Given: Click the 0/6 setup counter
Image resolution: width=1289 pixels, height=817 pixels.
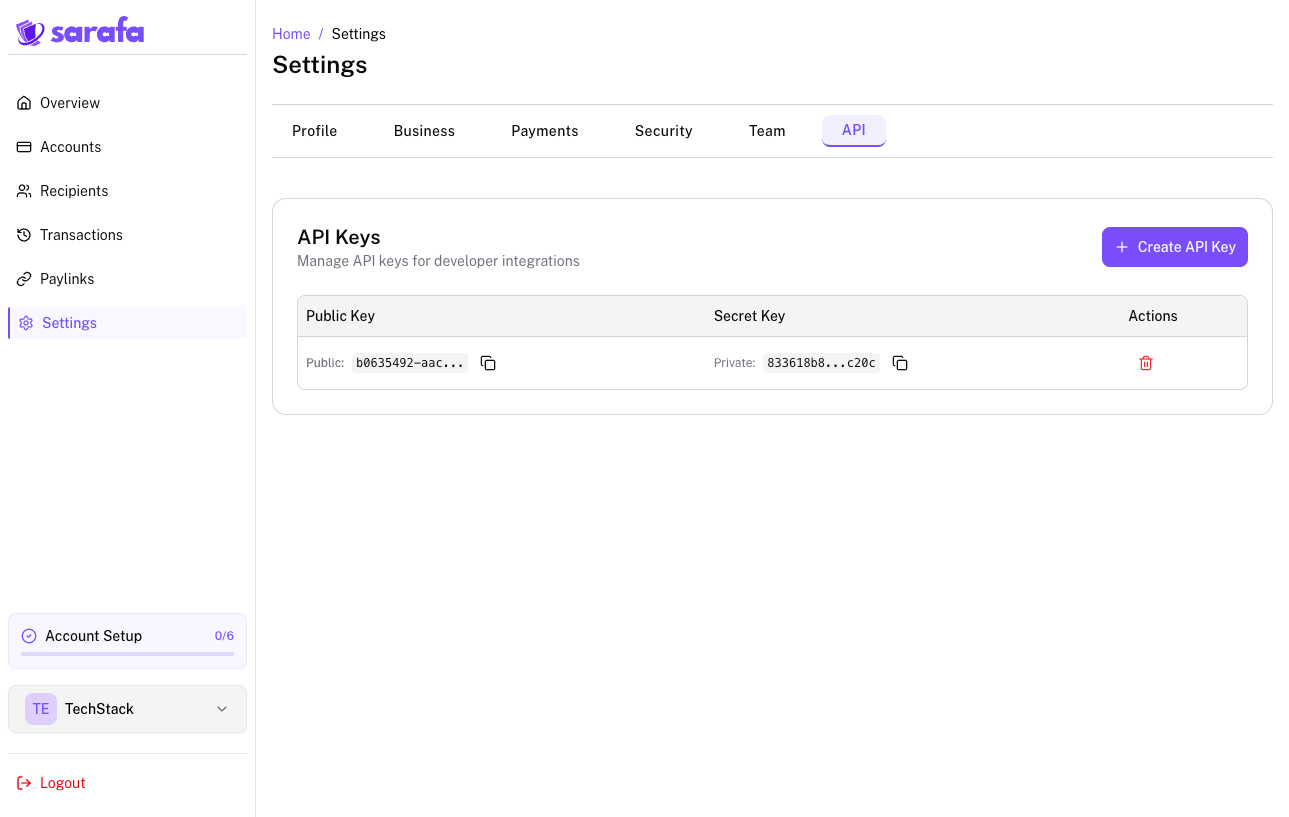Looking at the screenshot, I should click(224, 636).
